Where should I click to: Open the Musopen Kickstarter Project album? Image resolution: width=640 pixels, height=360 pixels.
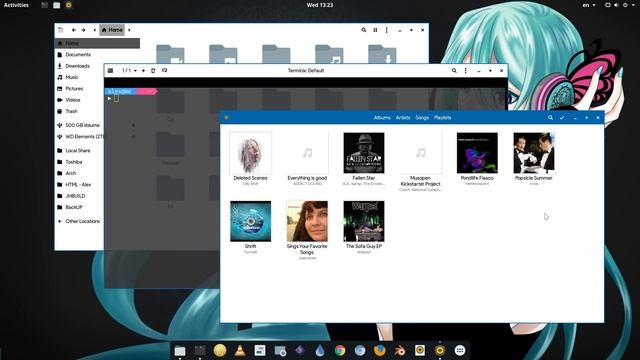click(x=420, y=153)
